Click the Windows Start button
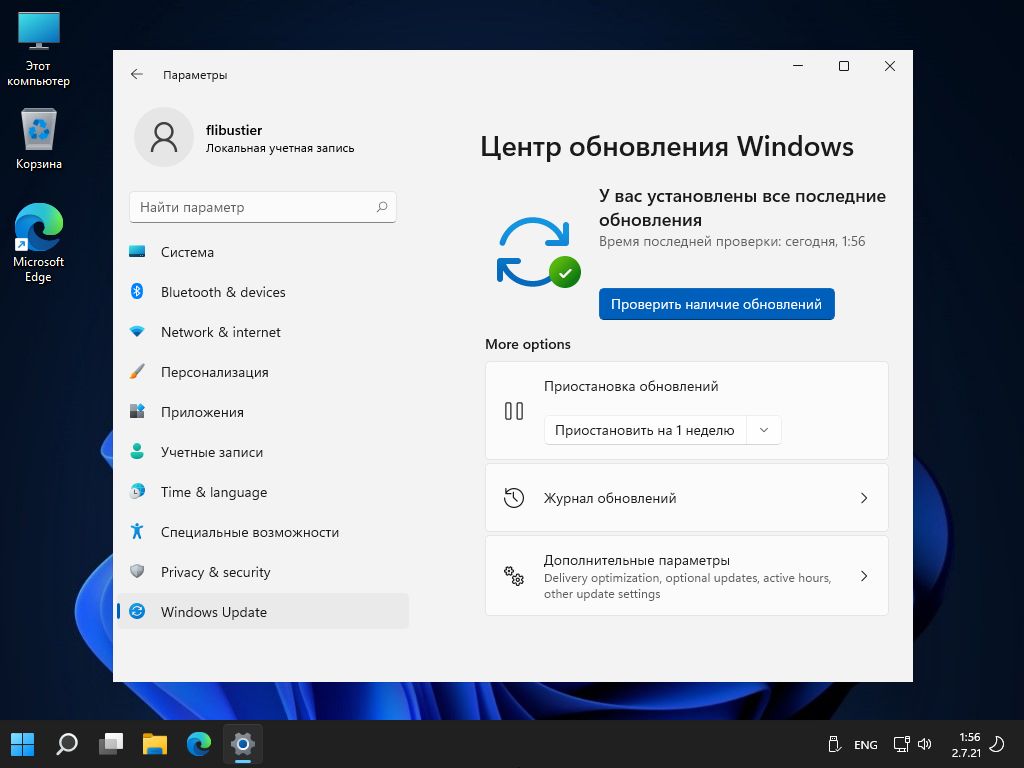The image size is (1024, 768). 22,744
